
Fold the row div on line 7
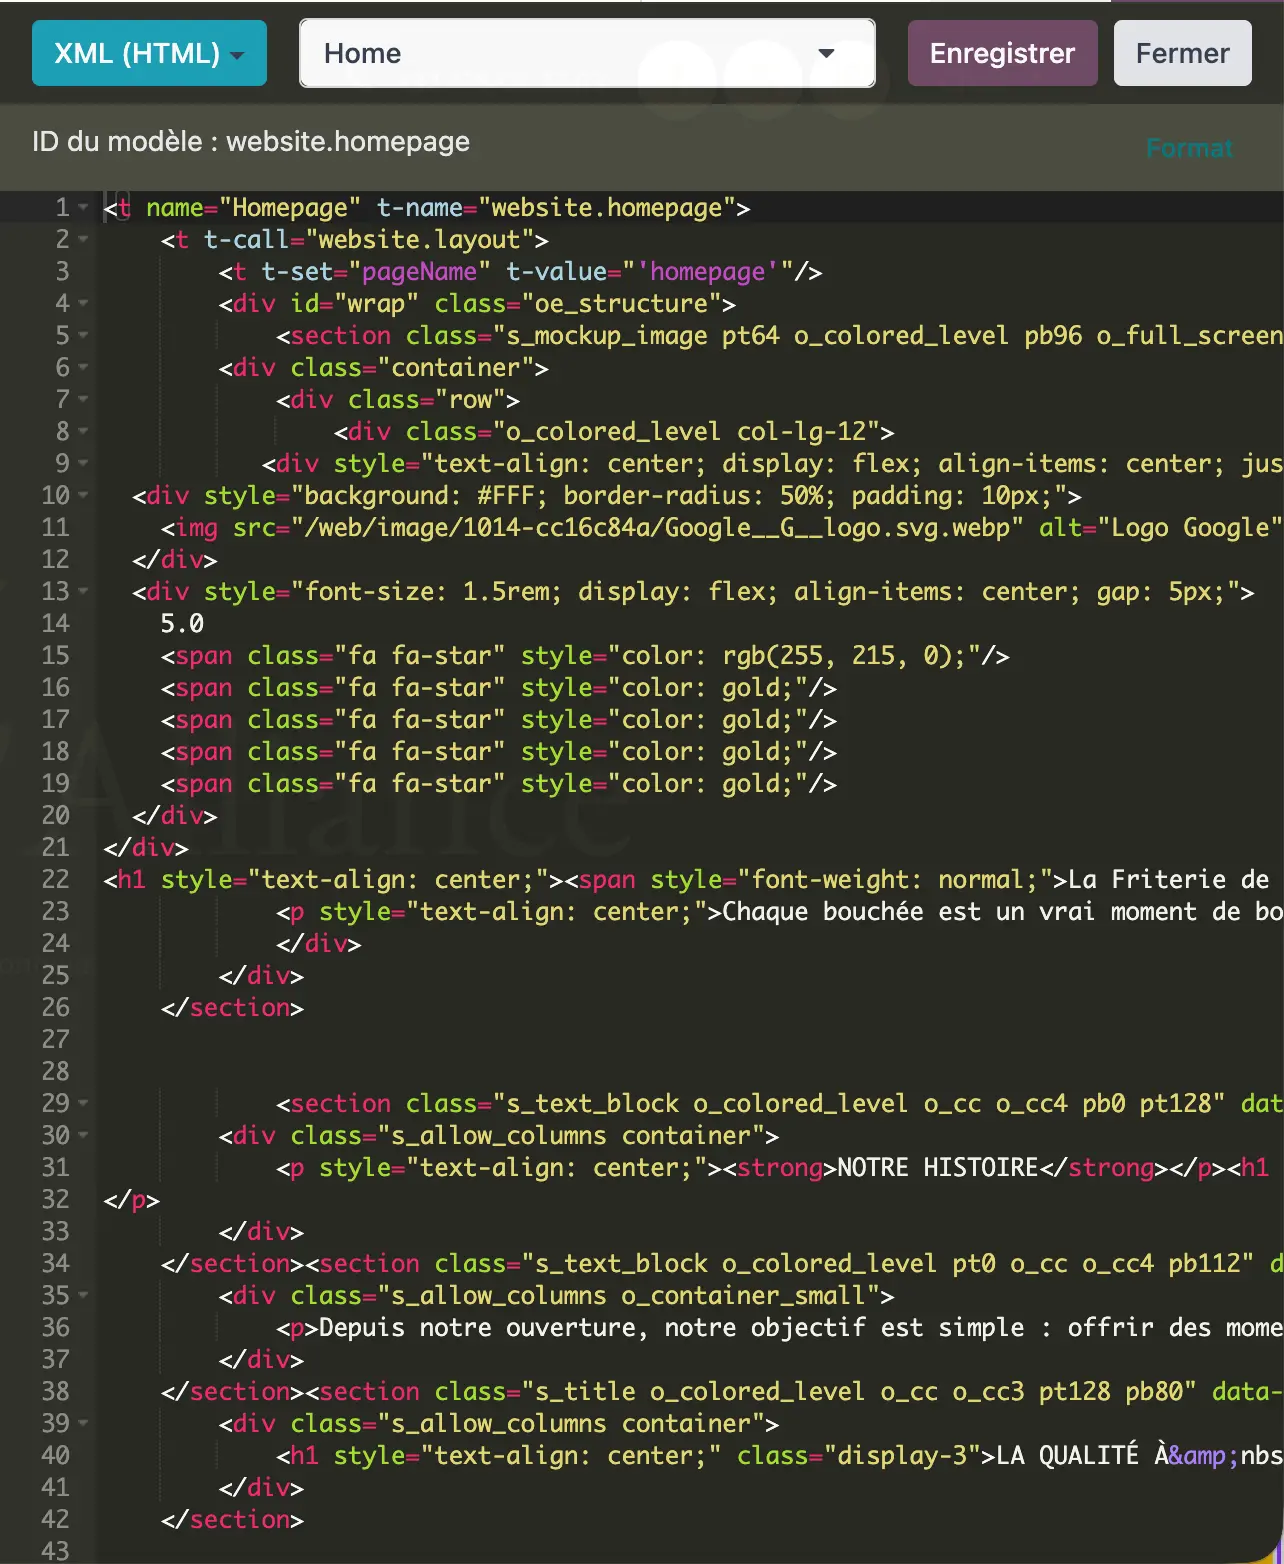click(83, 400)
